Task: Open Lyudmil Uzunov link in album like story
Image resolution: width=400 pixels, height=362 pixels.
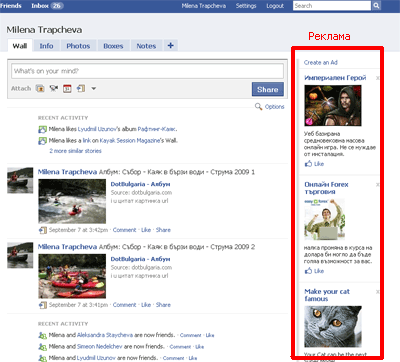Action: click(97, 129)
